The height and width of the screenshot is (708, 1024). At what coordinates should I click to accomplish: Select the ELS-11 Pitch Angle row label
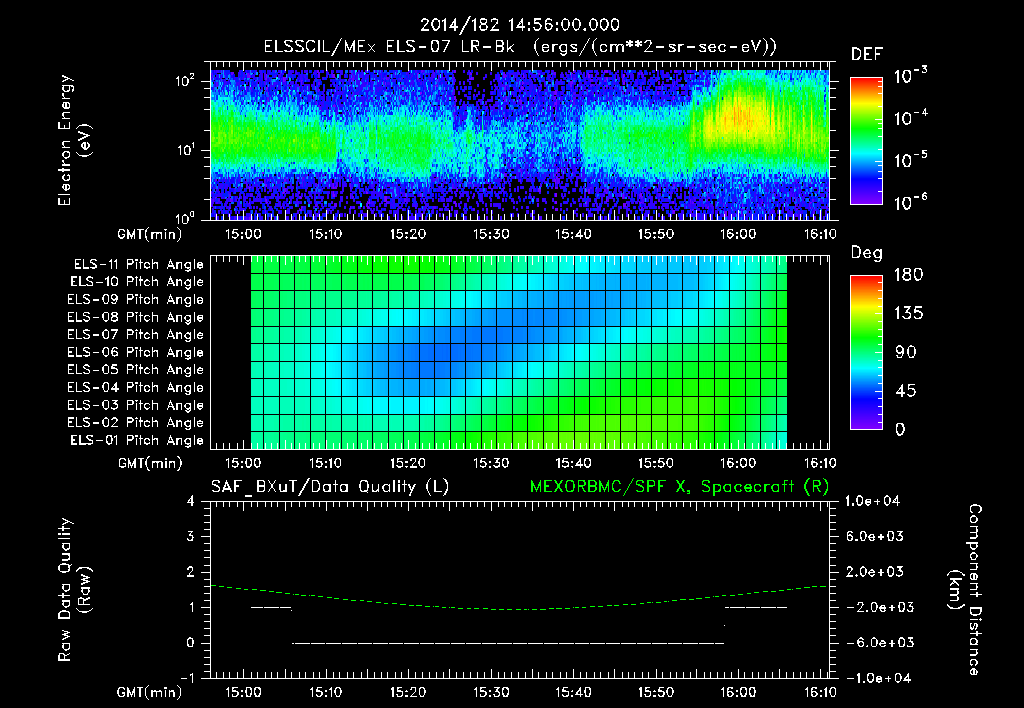(138, 265)
